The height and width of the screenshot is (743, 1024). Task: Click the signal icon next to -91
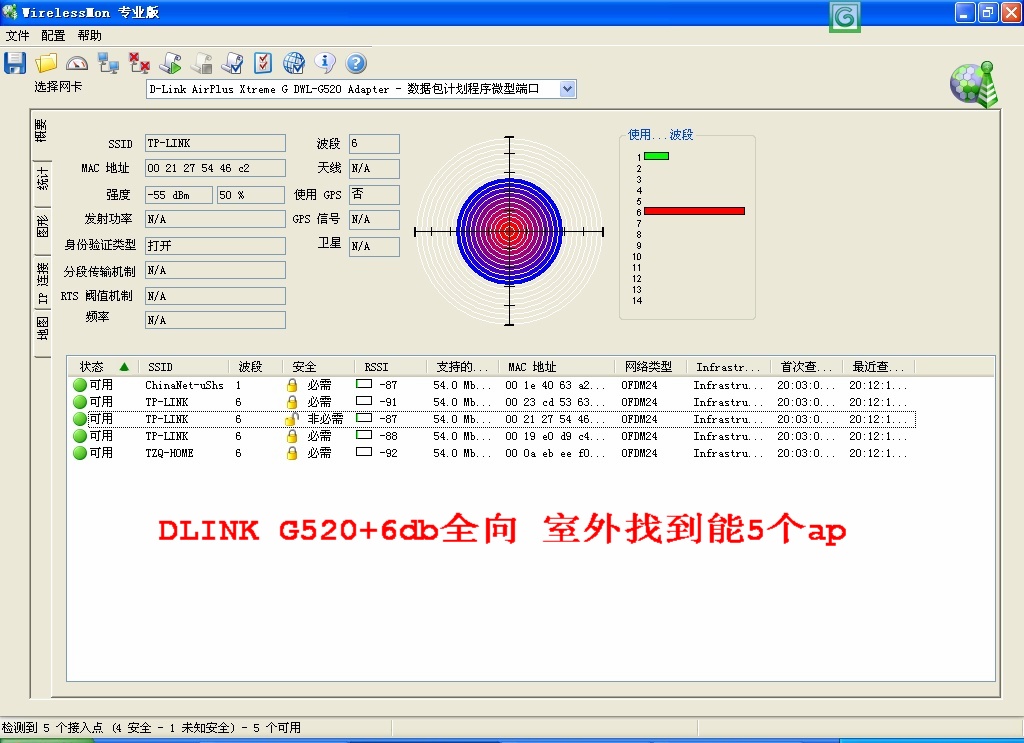click(364, 401)
